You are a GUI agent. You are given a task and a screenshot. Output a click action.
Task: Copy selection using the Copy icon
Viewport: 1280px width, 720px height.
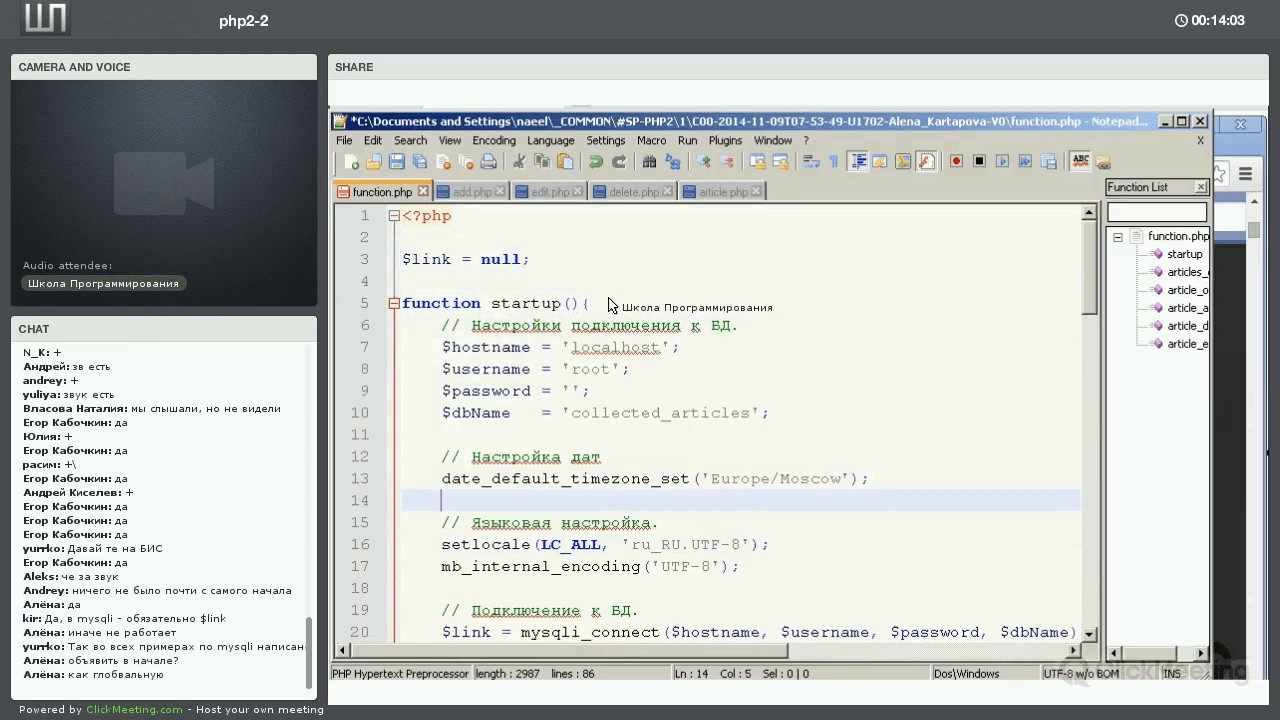[x=542, y=162]
